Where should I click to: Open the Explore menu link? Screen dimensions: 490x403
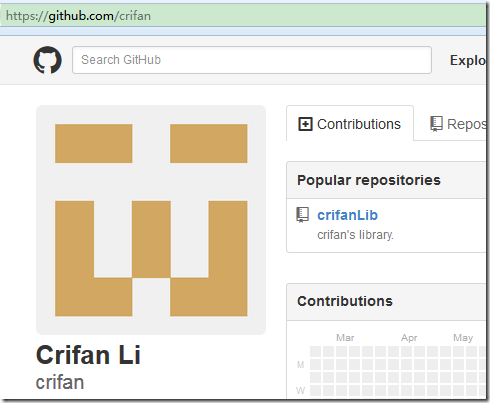[468, 60]
